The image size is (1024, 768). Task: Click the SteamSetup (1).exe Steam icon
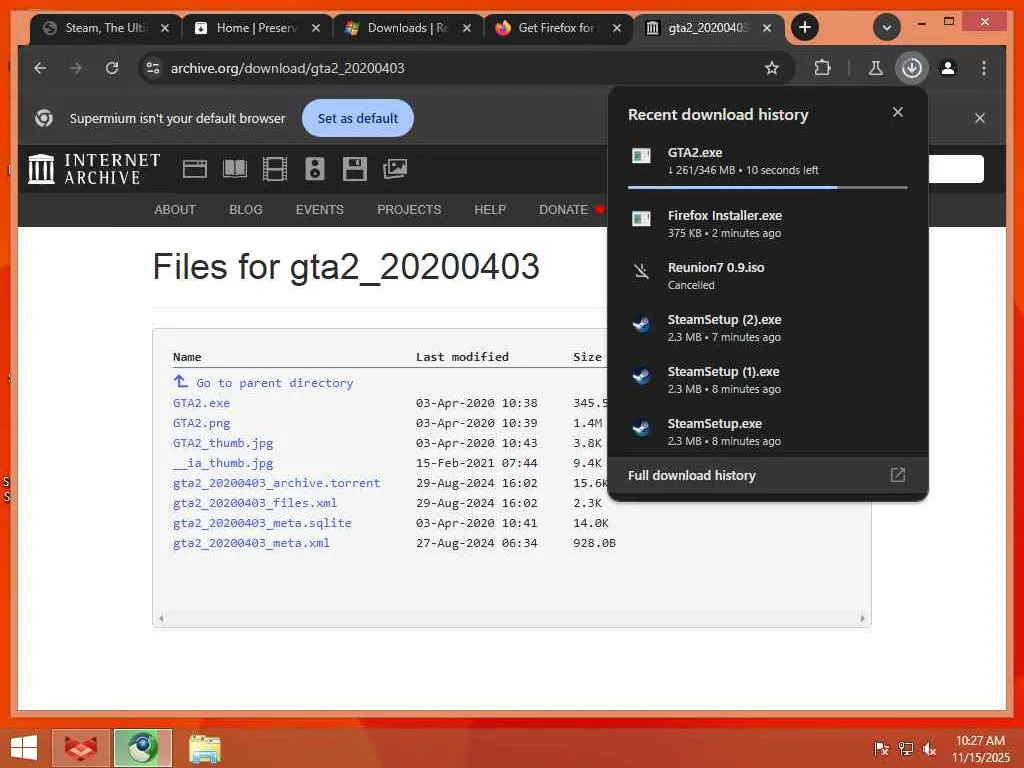point(641,376)
